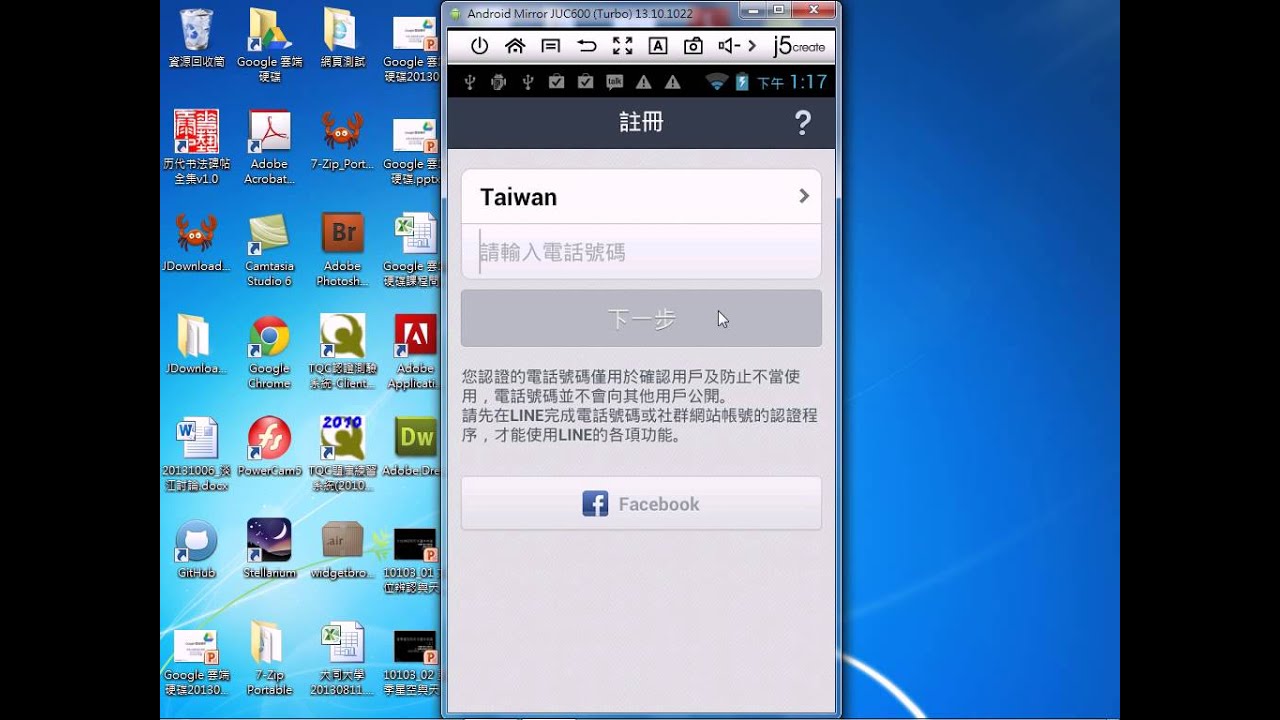The image size is (1280, 720).
Task: Click the Back arrow toolbar icon
Action: [x=587, y=46]
